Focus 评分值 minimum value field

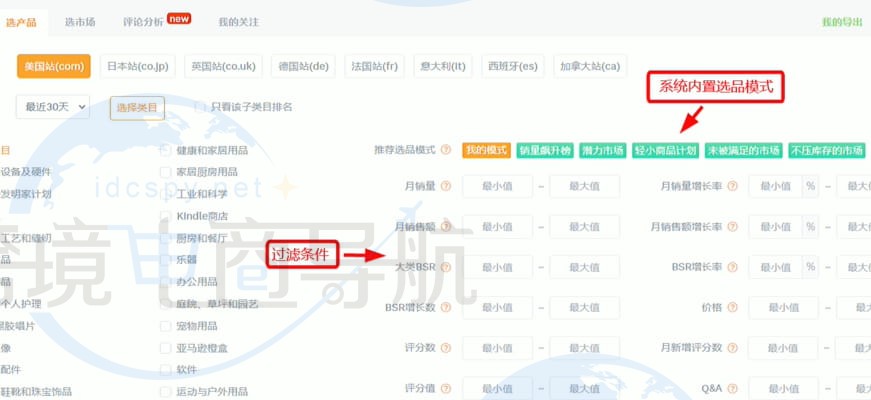pyautogui.click(x=498, y=388)
